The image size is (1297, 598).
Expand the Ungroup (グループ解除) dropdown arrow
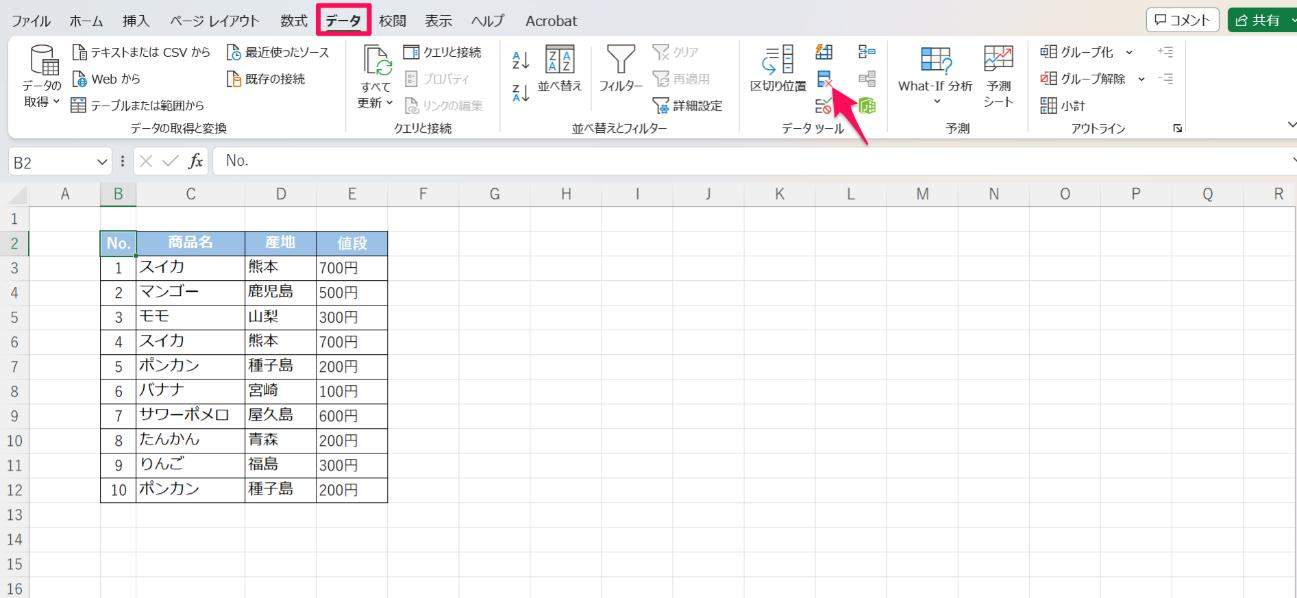(x=1141, y=78)
